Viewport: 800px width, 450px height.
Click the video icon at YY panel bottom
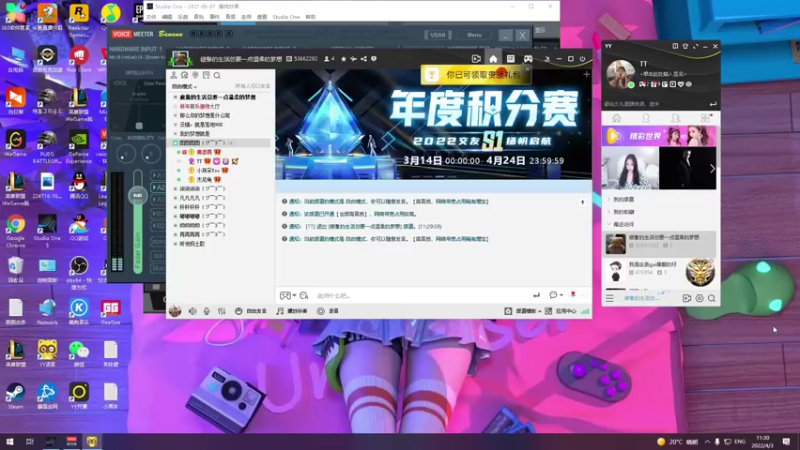[x=687, y=298]
